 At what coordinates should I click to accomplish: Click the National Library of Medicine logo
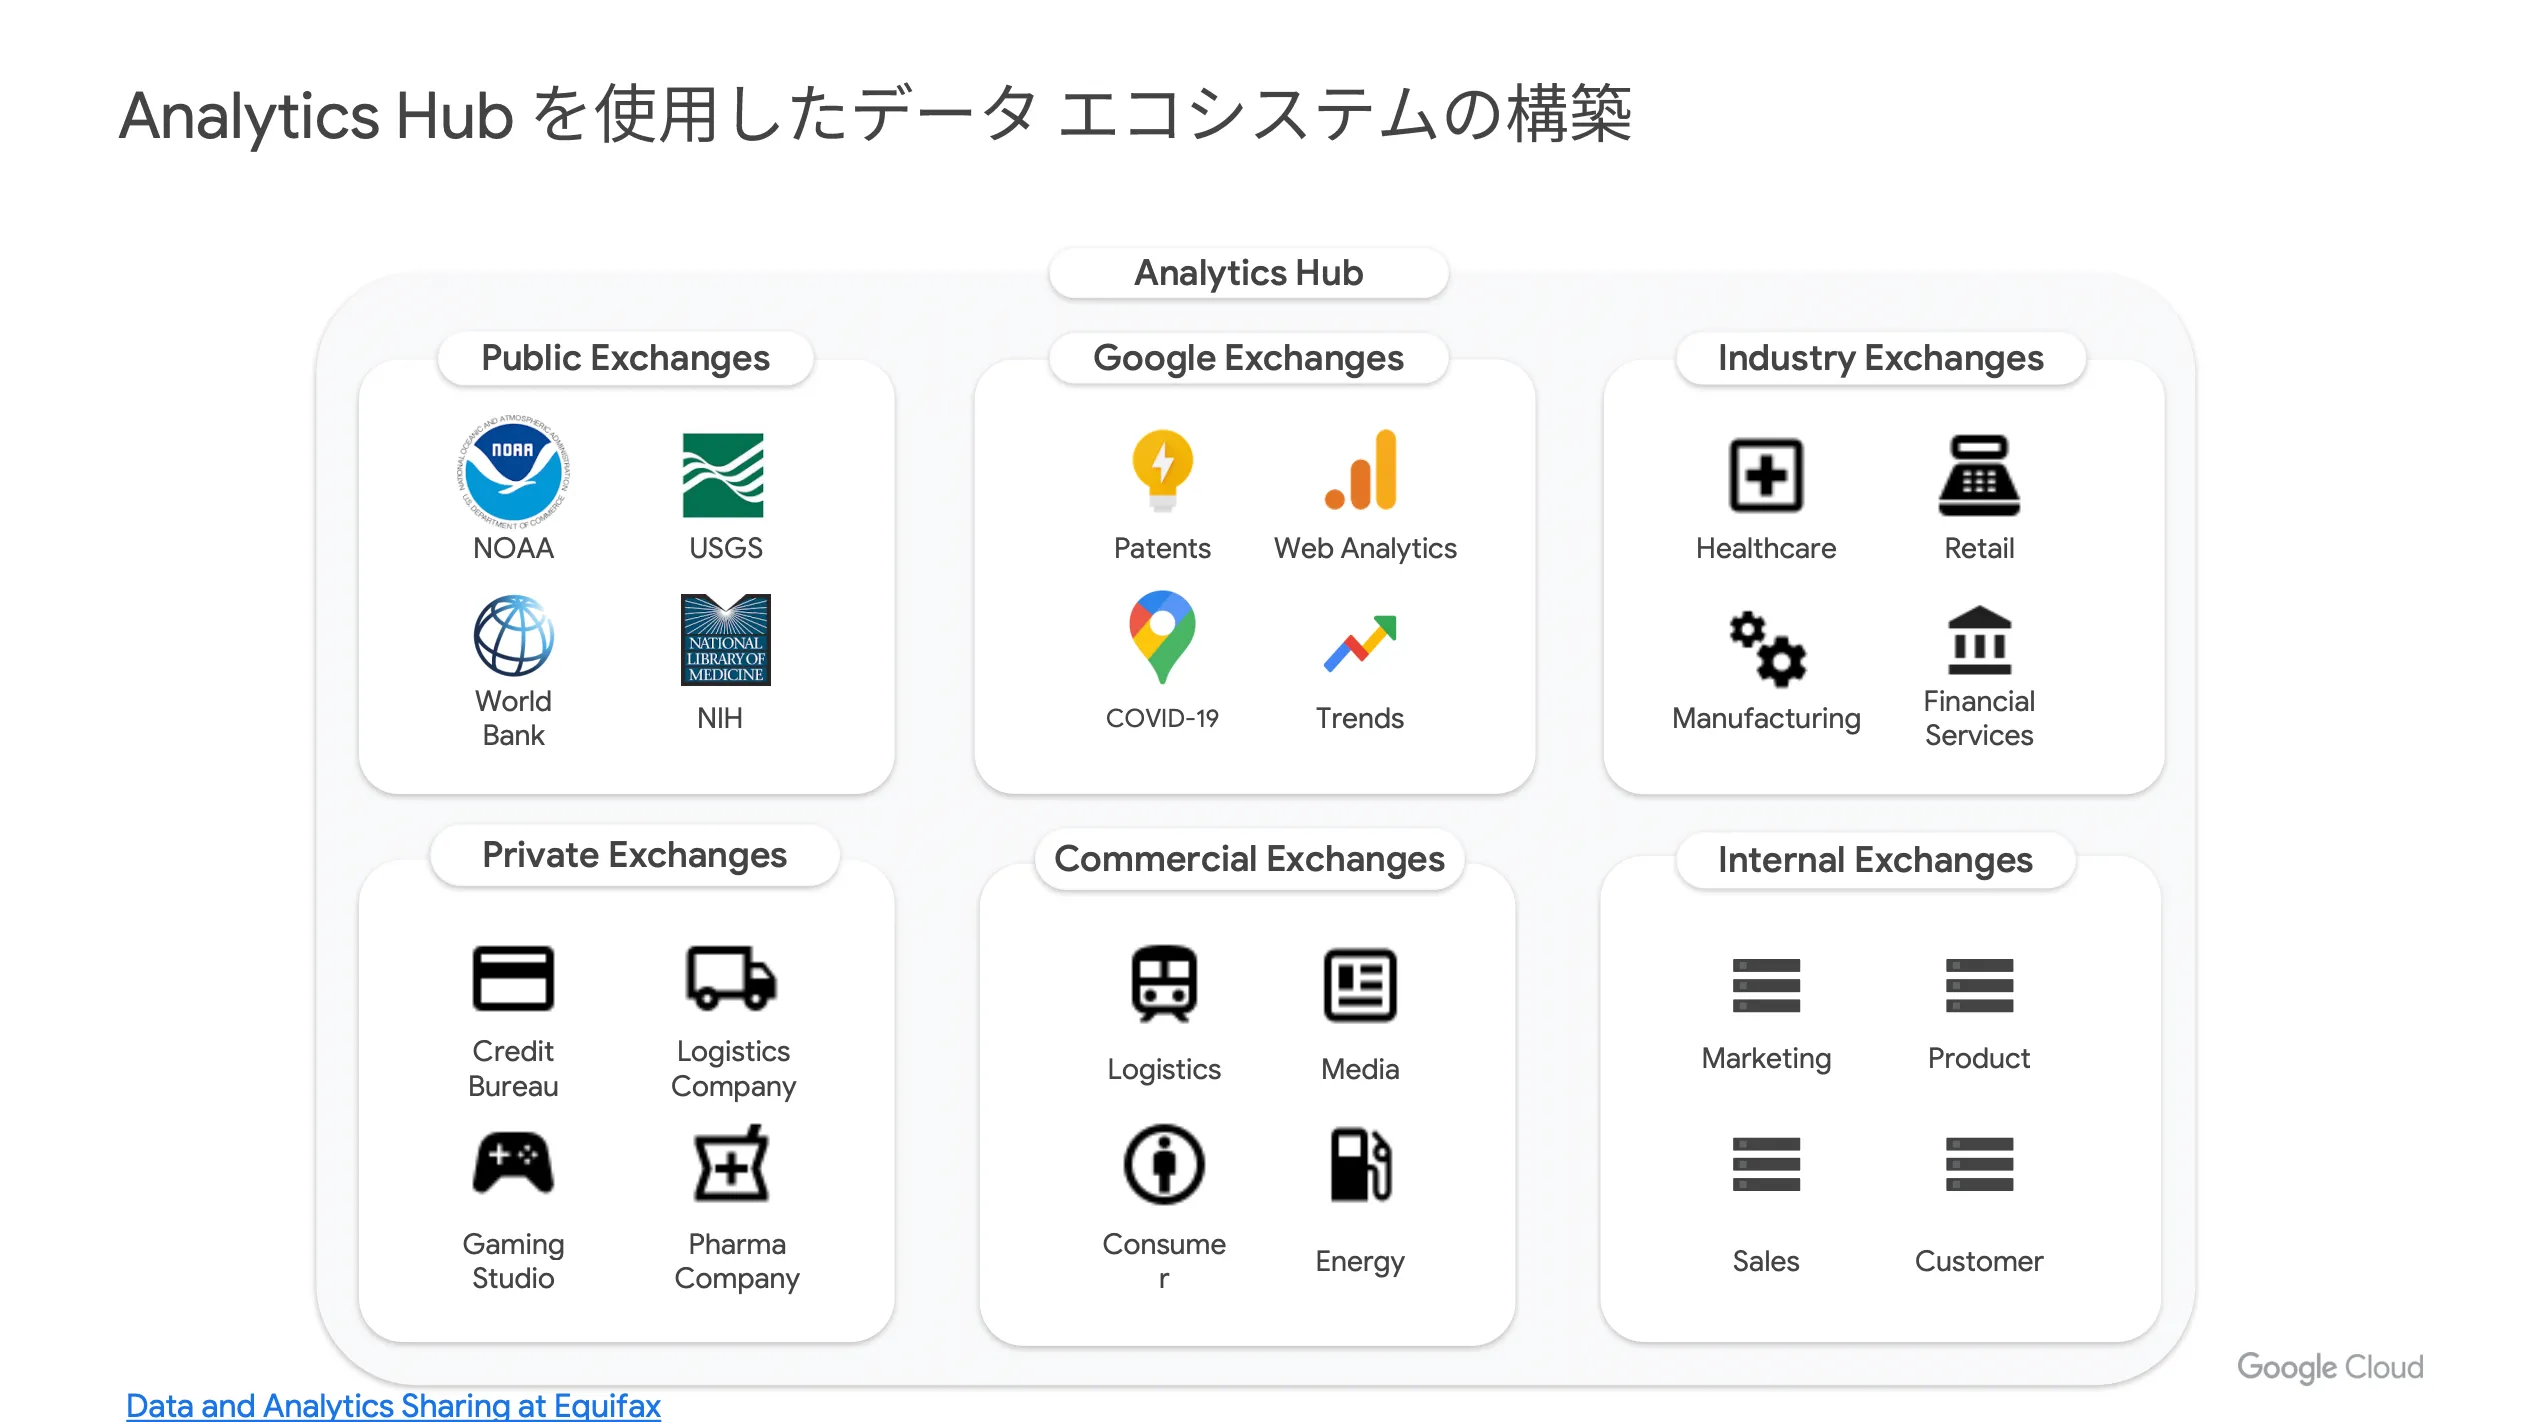point(725,639)
